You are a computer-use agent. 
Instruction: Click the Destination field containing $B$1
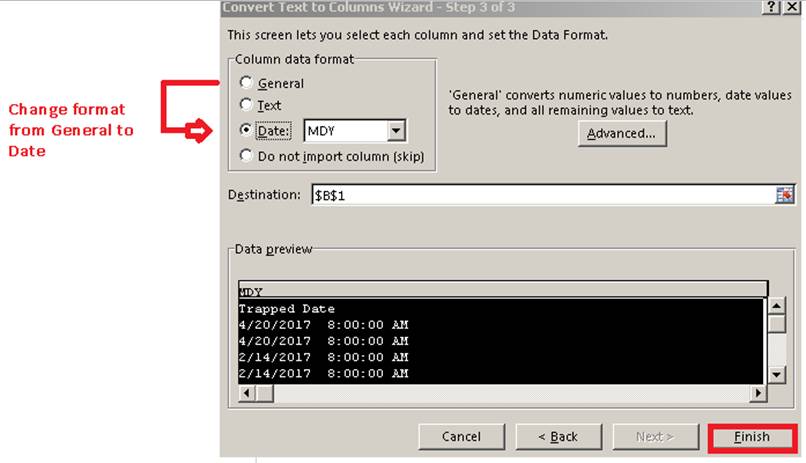[x=540, y=195]
